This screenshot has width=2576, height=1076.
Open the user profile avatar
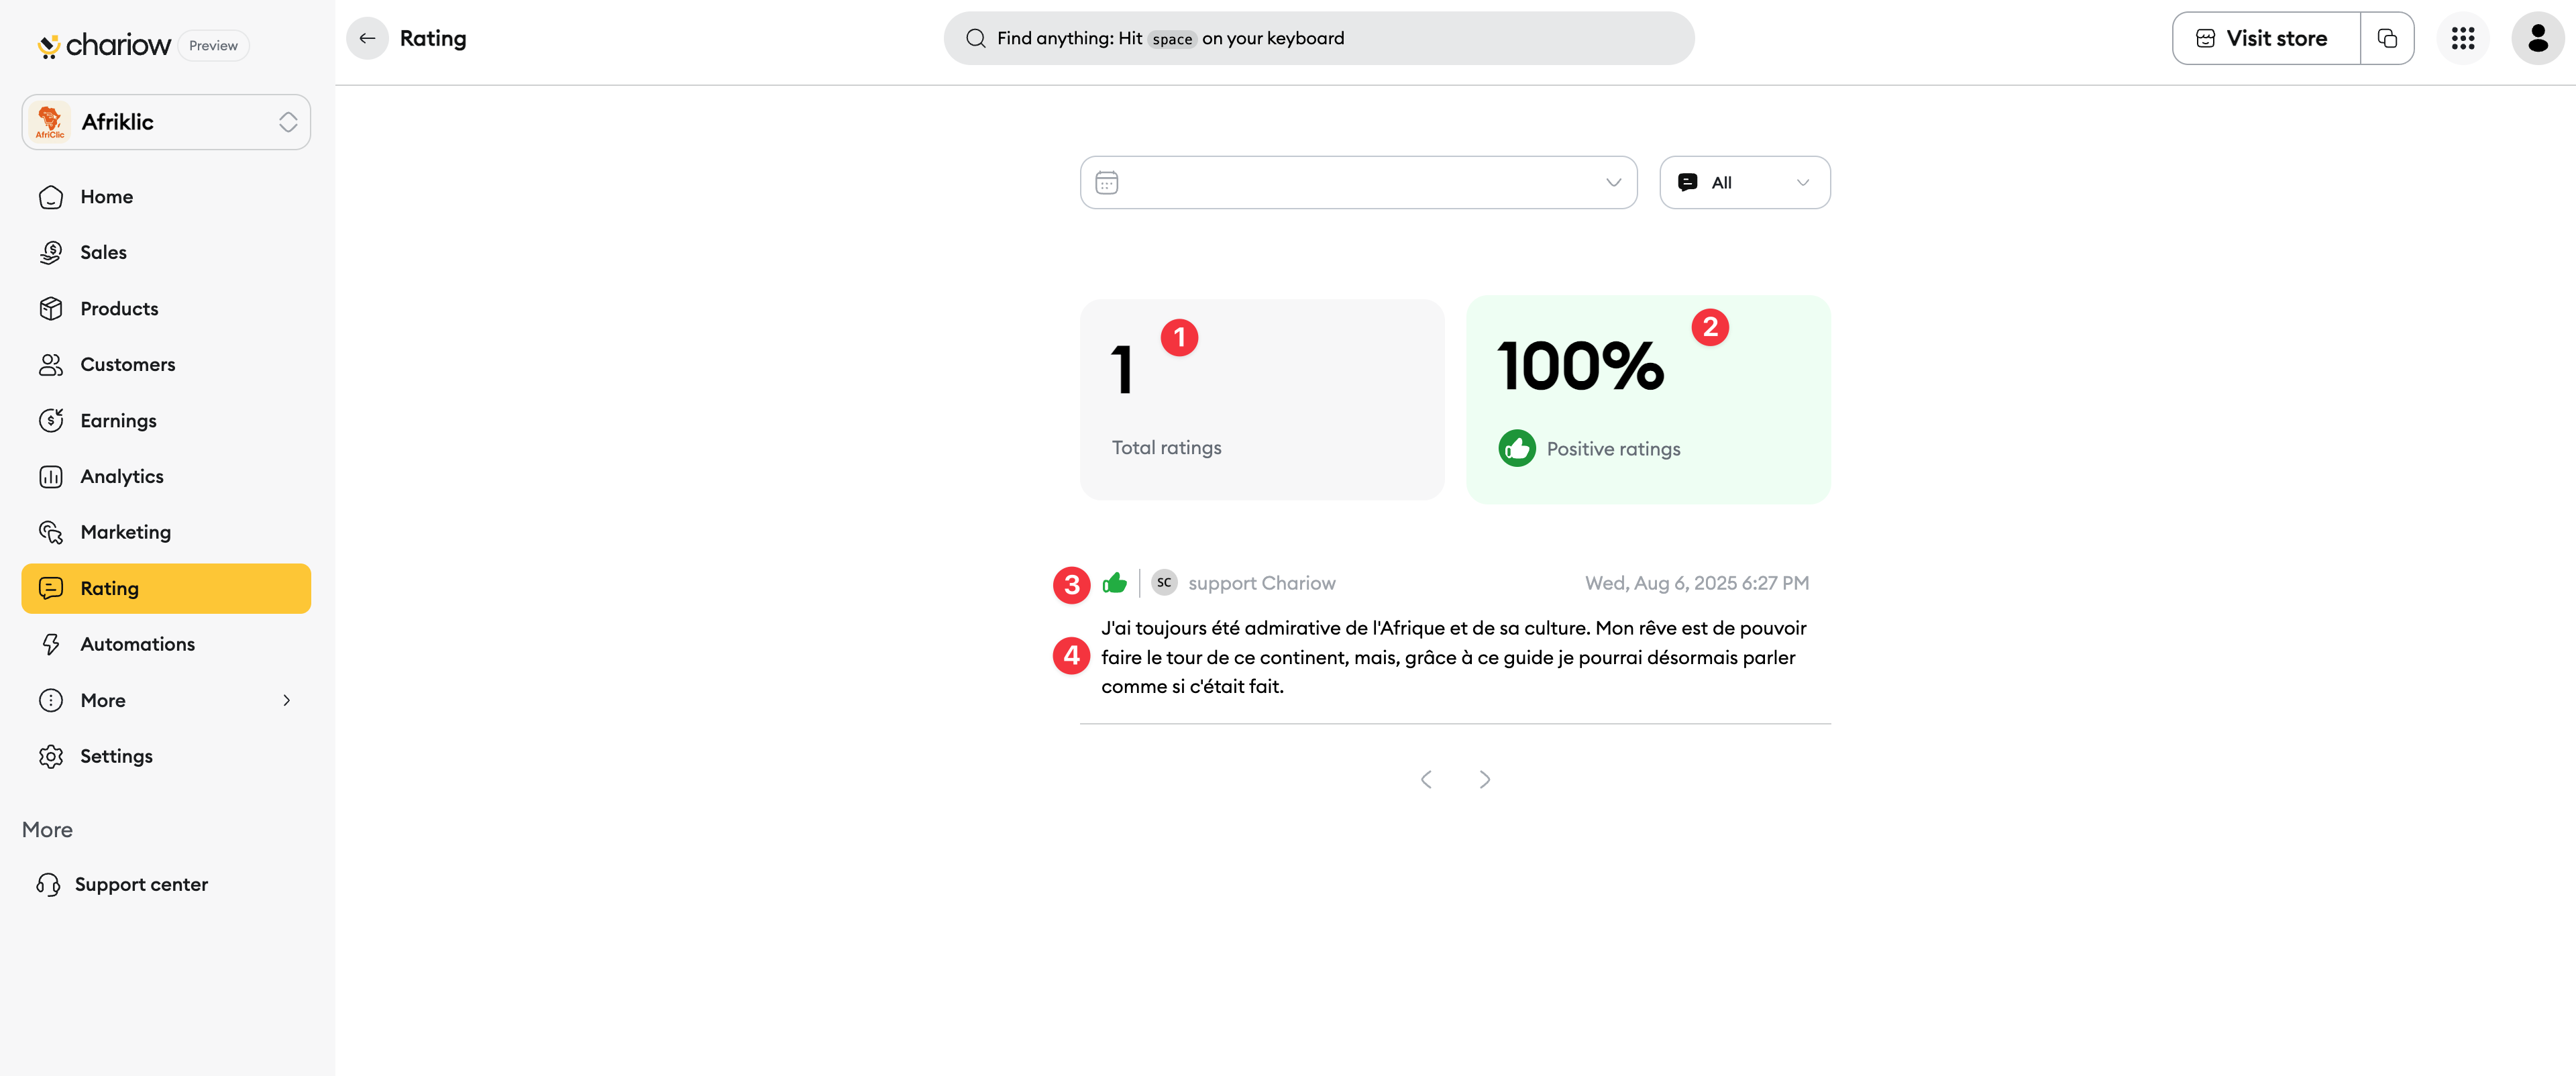(2537, 38)
